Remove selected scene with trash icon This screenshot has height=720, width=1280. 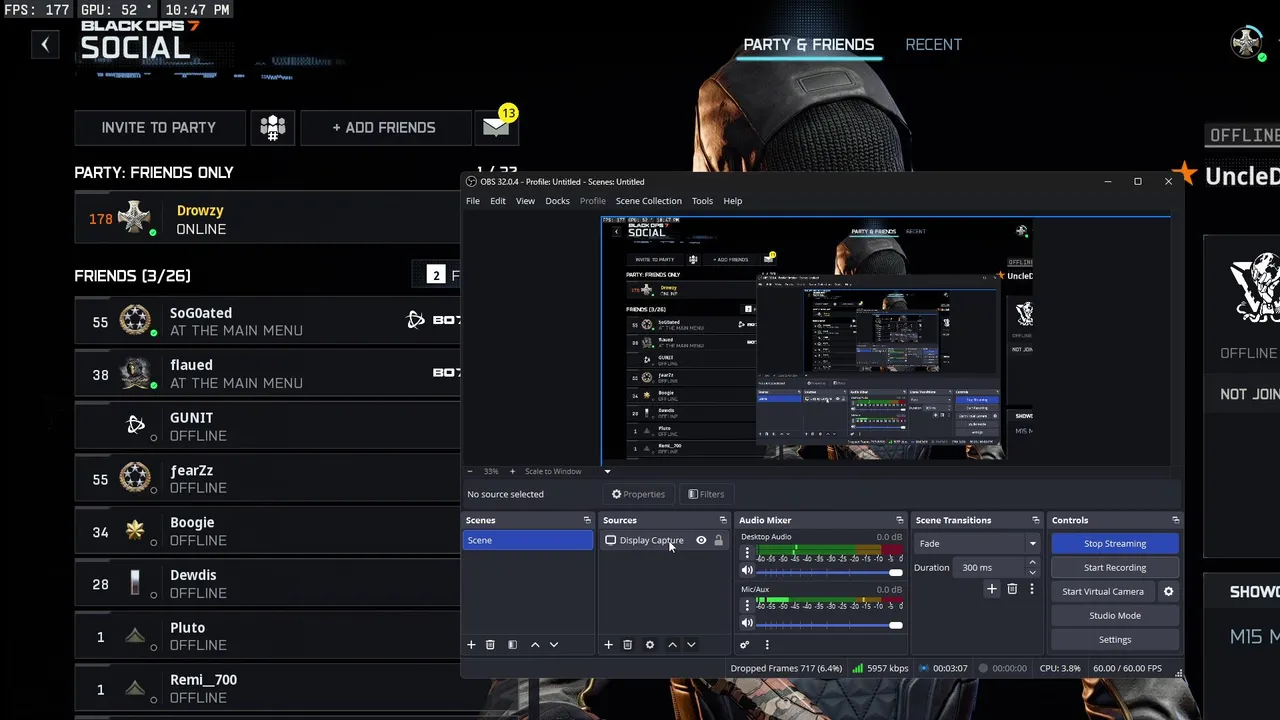tap(490, 645)
